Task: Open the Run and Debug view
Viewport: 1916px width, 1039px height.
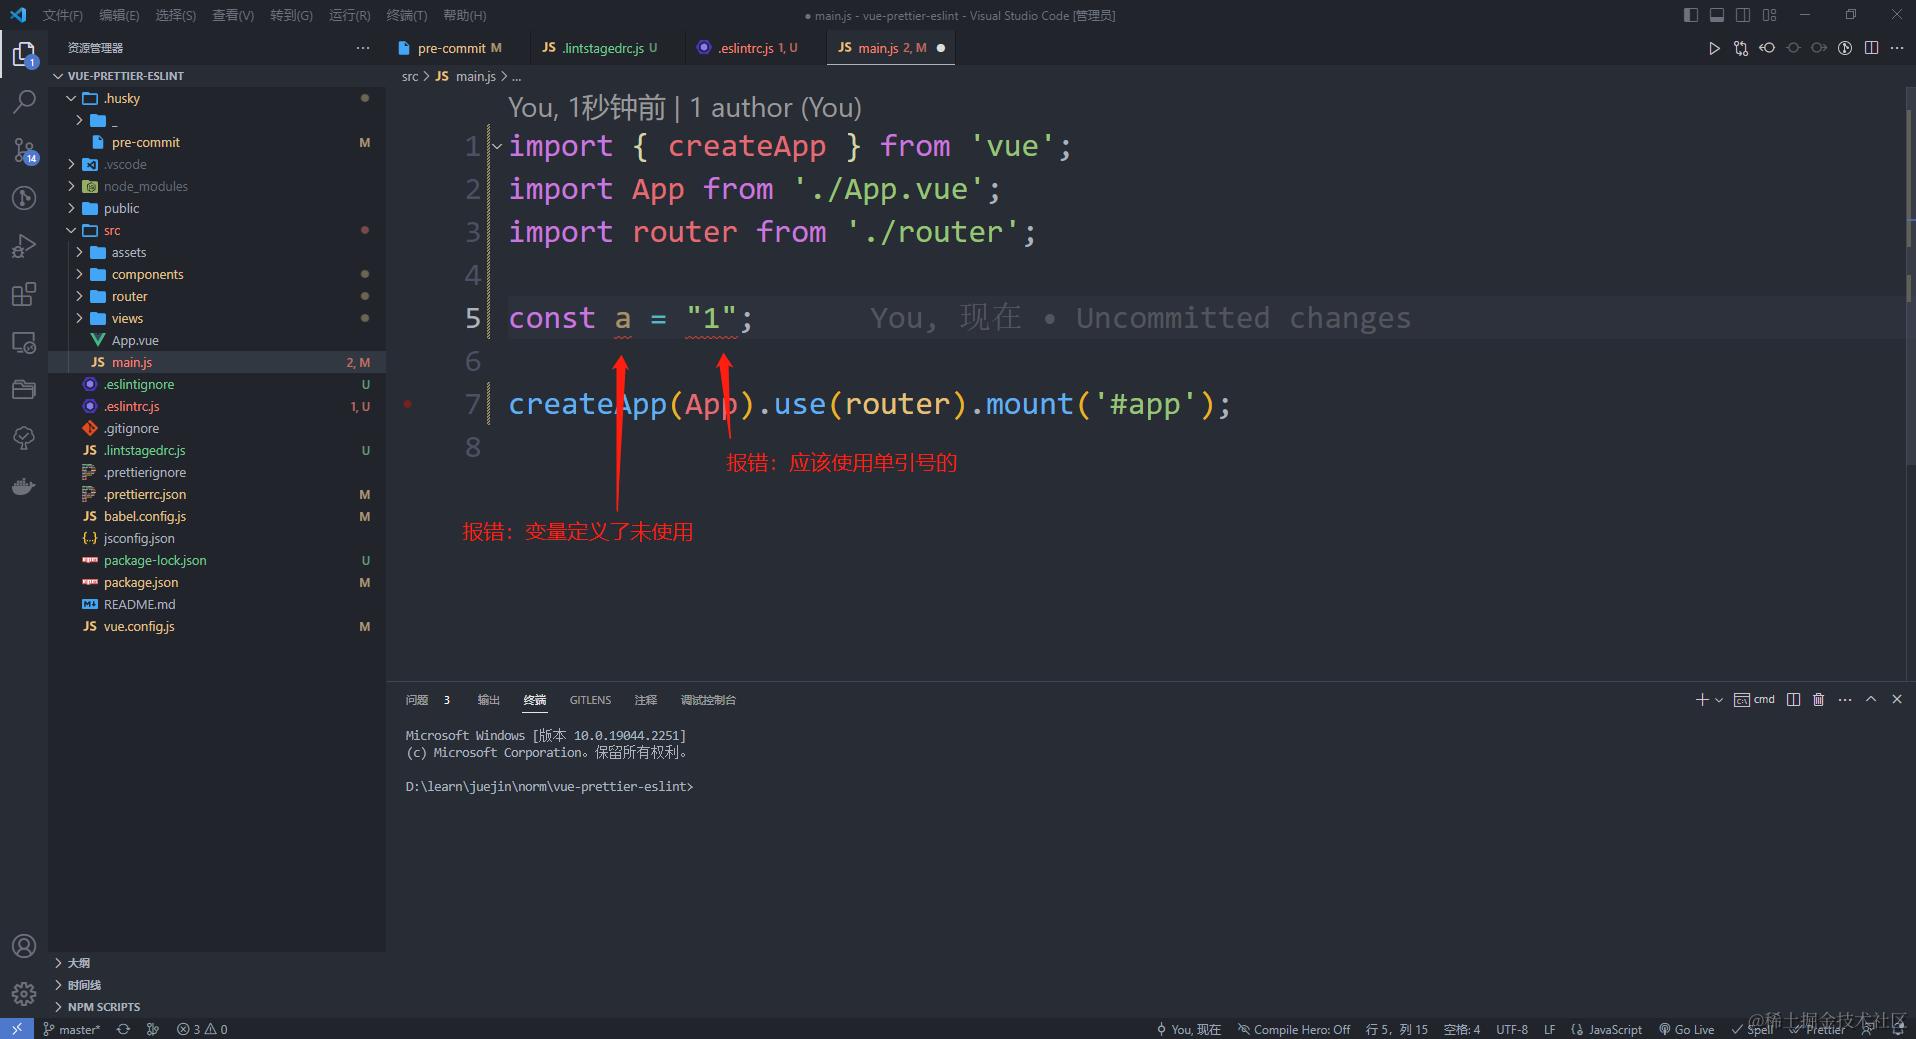Action: pyautogui.click(x=24, y=246)
